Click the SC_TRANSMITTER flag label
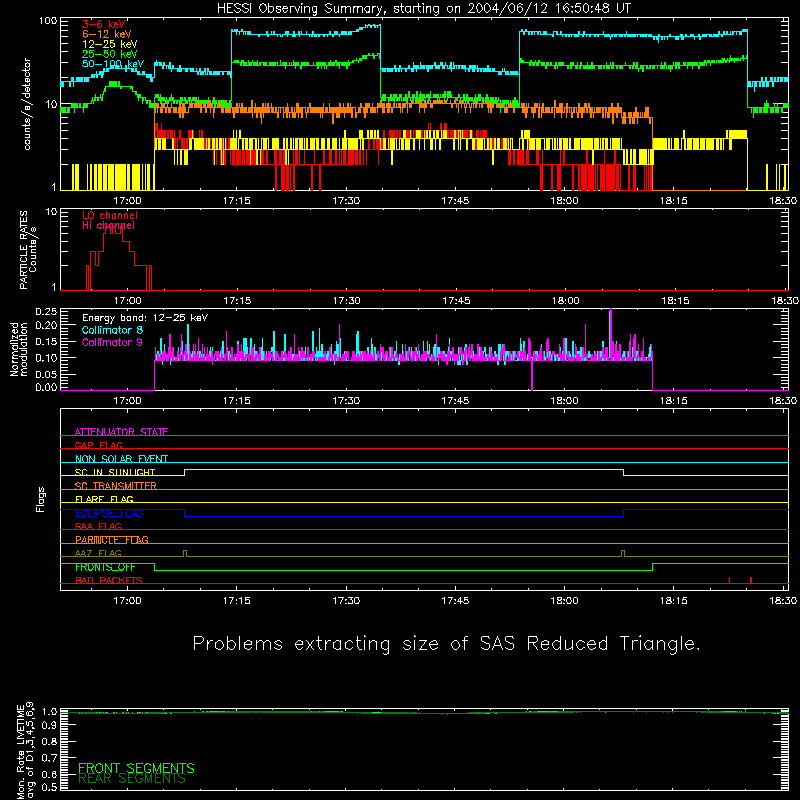800x800 pixels. (115, 485)
